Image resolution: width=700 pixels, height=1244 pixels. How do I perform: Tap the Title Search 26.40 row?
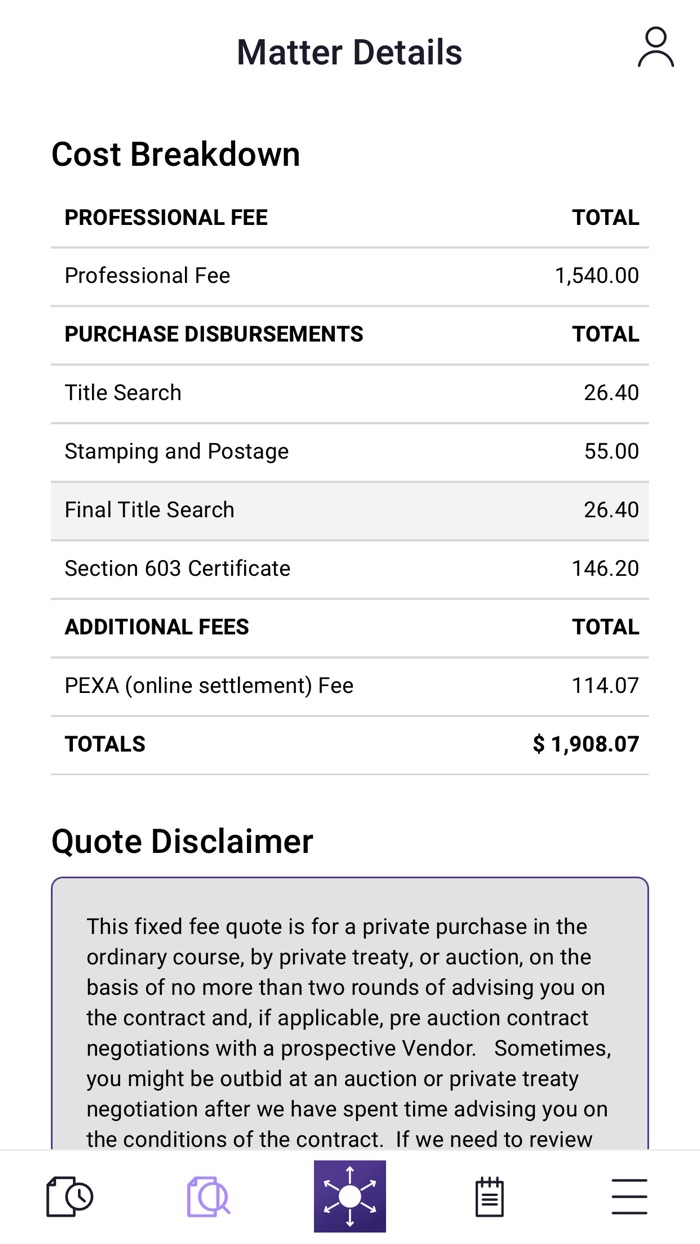point(350,393)
